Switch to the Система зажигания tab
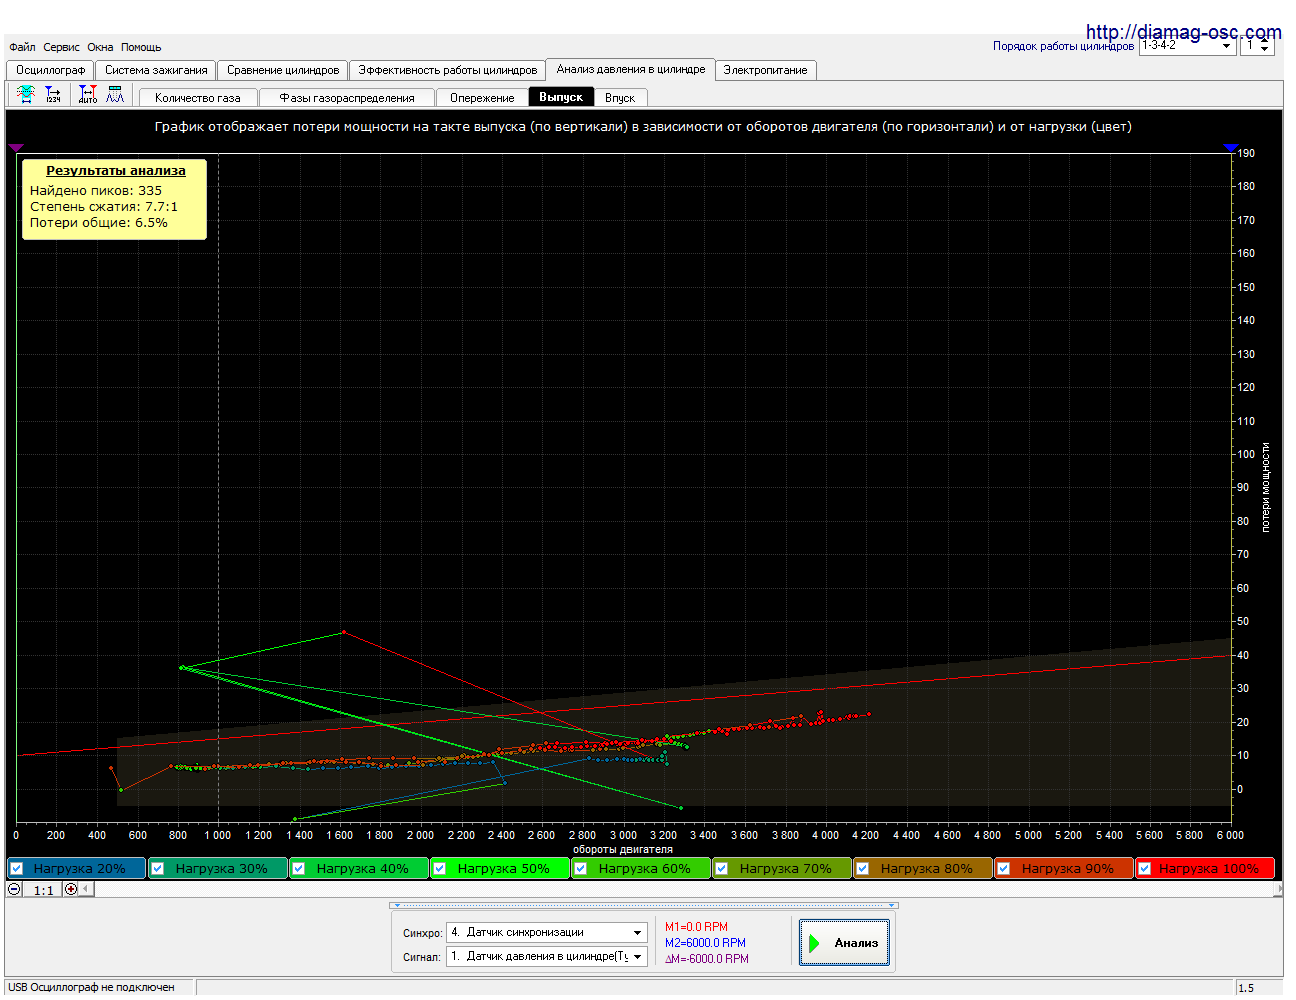 [156, 70]
